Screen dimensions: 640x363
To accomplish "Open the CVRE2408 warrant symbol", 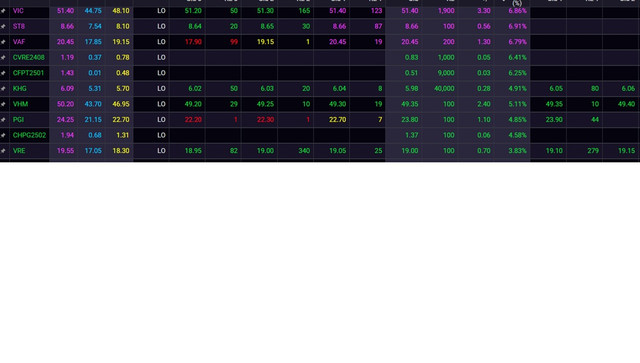I will (x=29, y=58).
